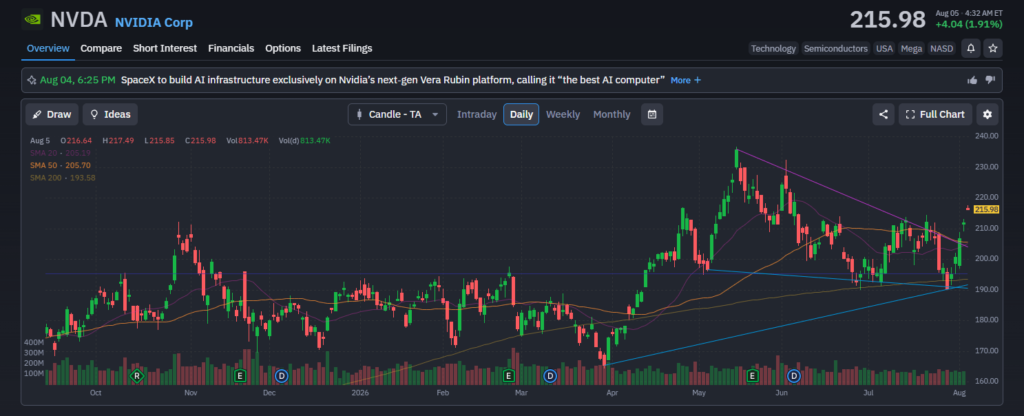
Task: Open the Candle - TA chart type dropdown
Action: click(397, 114)
